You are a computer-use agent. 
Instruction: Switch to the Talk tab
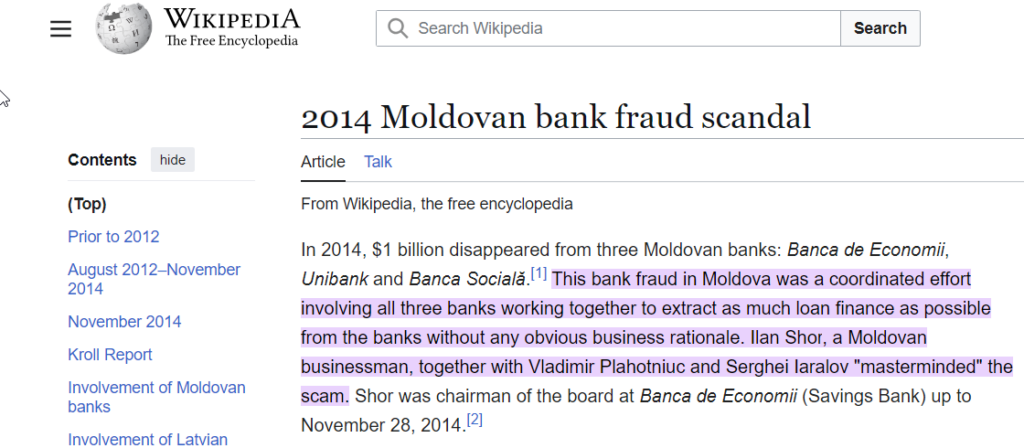pos(377,161)
